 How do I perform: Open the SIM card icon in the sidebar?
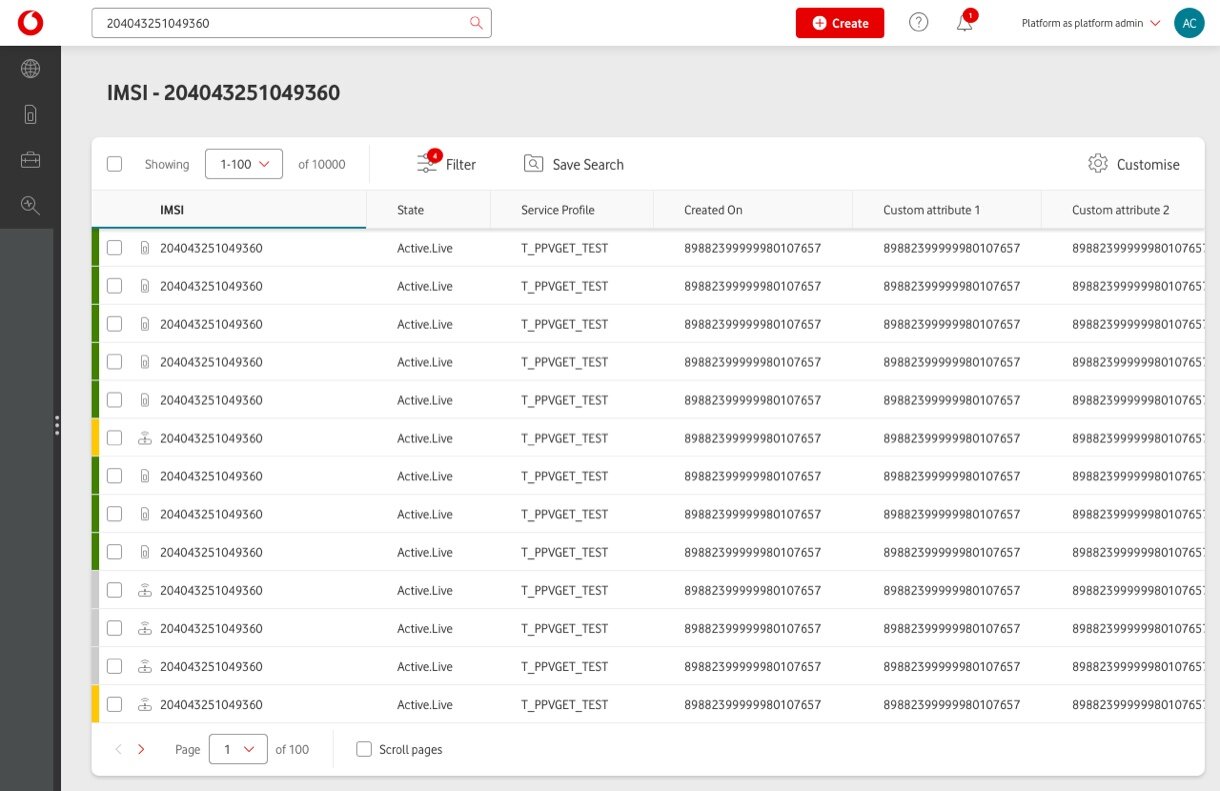coord(30,114)
